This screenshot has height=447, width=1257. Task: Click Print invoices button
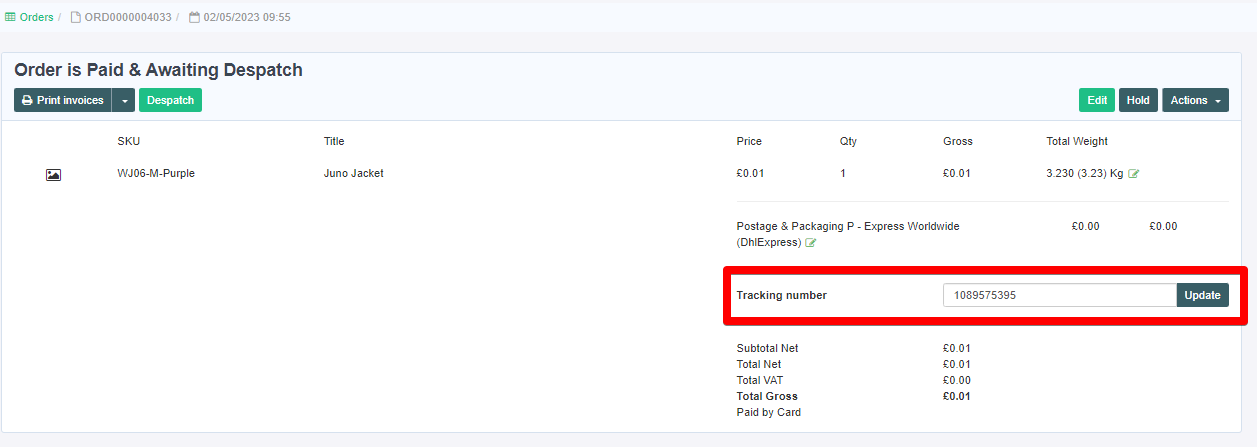pos(63,100)
